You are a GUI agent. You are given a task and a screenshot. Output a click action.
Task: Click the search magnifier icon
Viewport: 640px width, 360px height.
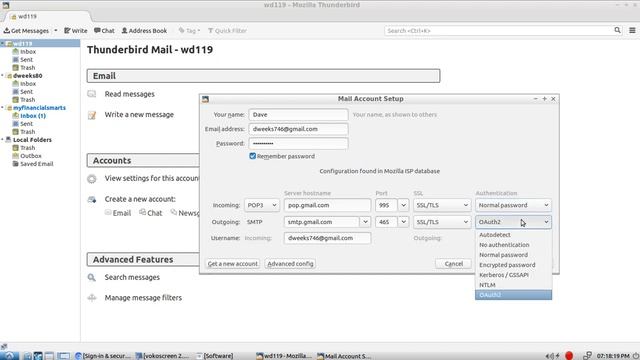click(x=617, y=30)
